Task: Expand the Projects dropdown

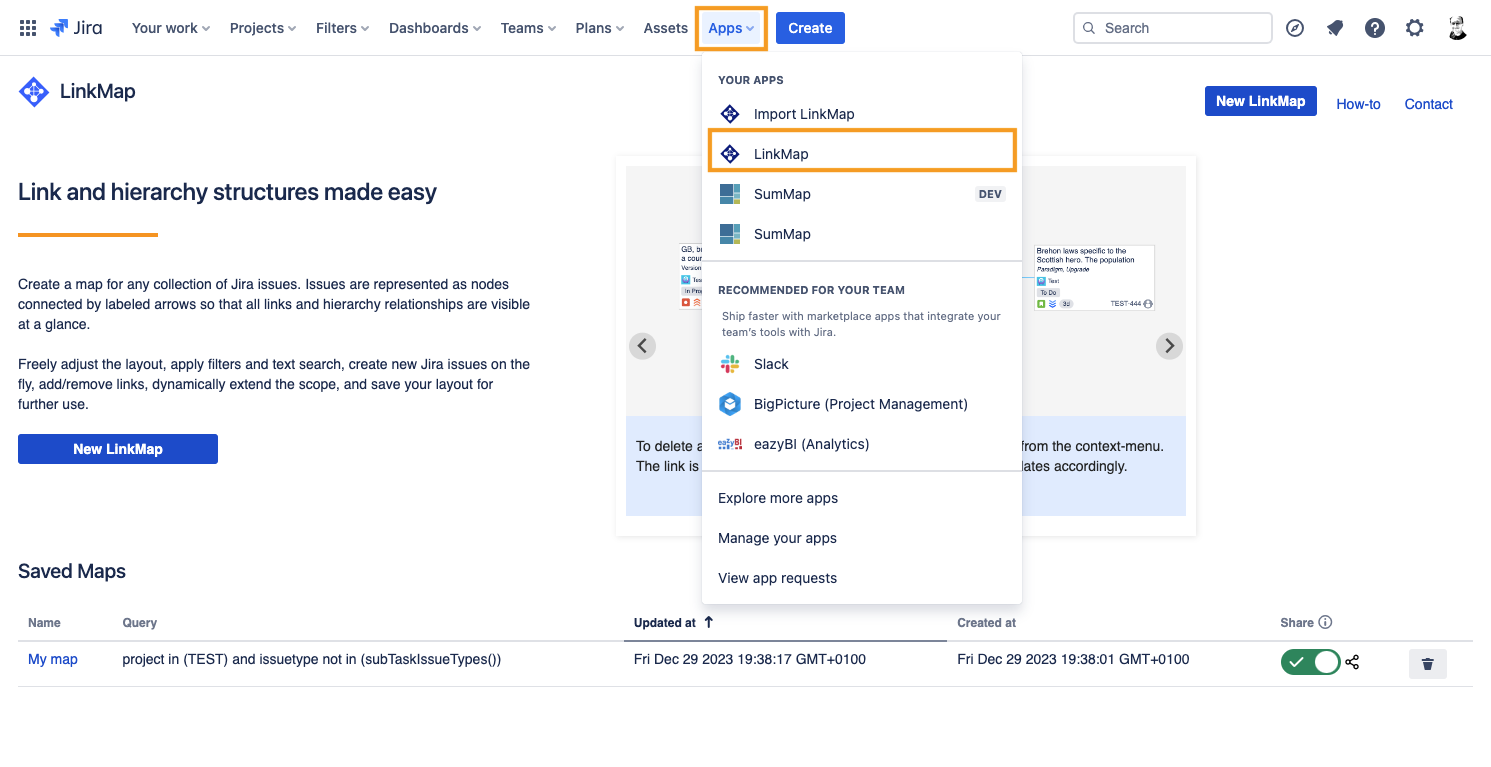Action: pyautogui.click(x=263, y=28)
